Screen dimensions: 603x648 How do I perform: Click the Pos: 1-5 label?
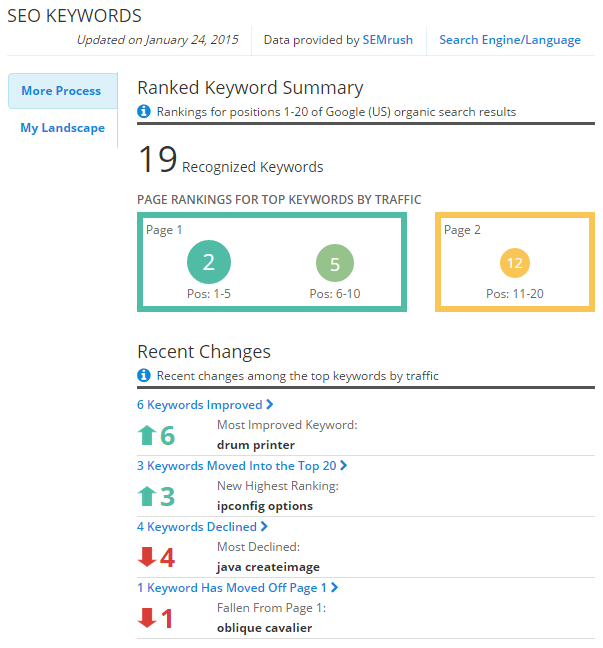pos(209,294)
